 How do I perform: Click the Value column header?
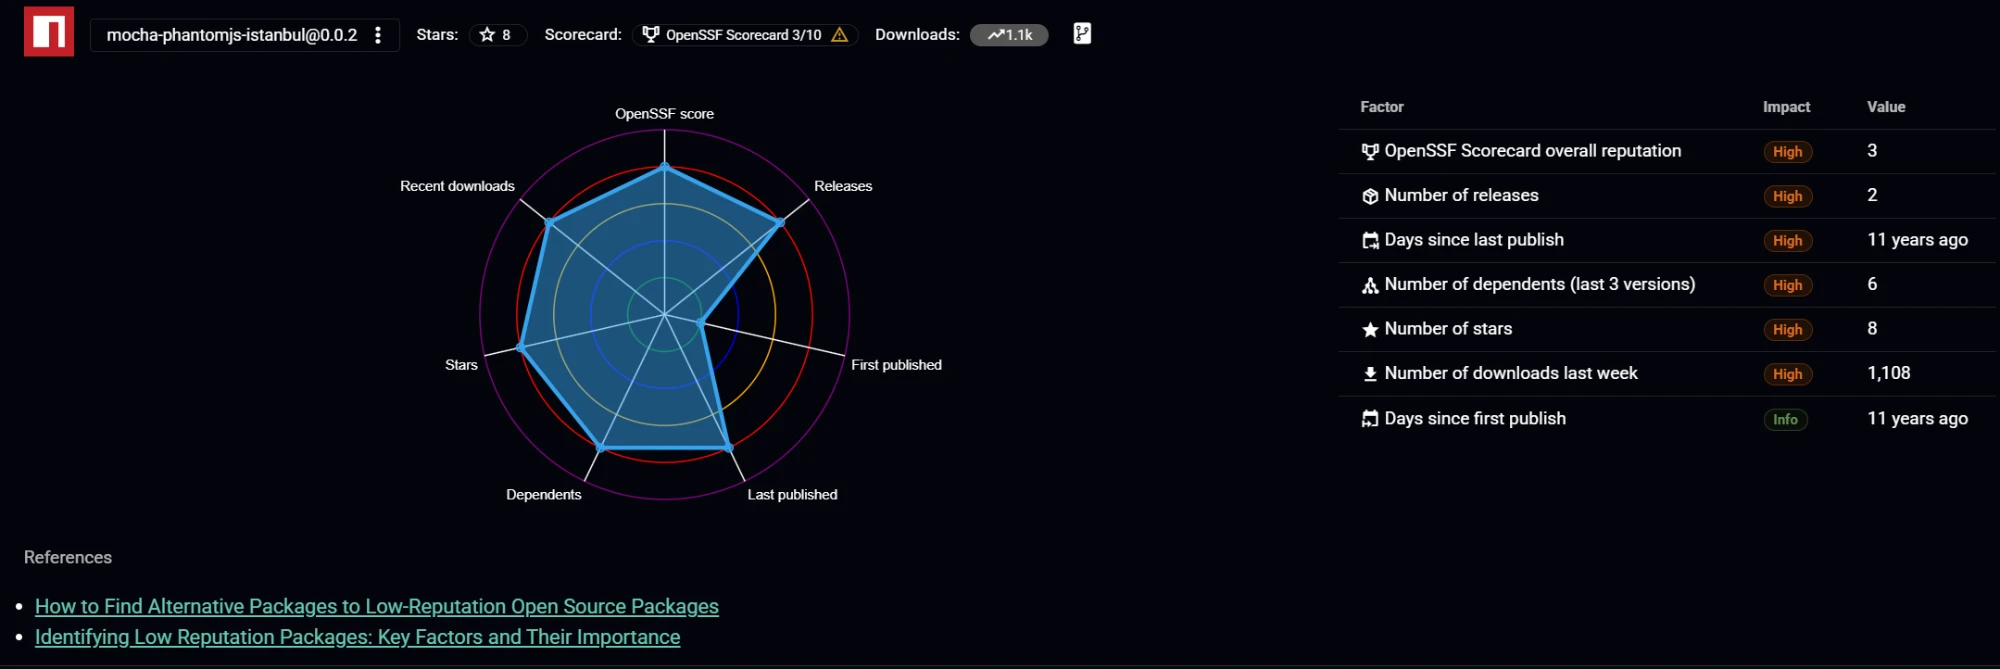coord(1886,107)
